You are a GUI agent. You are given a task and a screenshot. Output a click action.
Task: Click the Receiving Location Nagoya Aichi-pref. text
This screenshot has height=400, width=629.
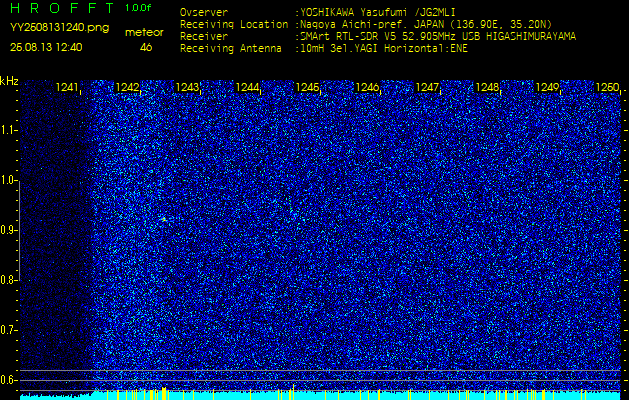click(426, 24)
